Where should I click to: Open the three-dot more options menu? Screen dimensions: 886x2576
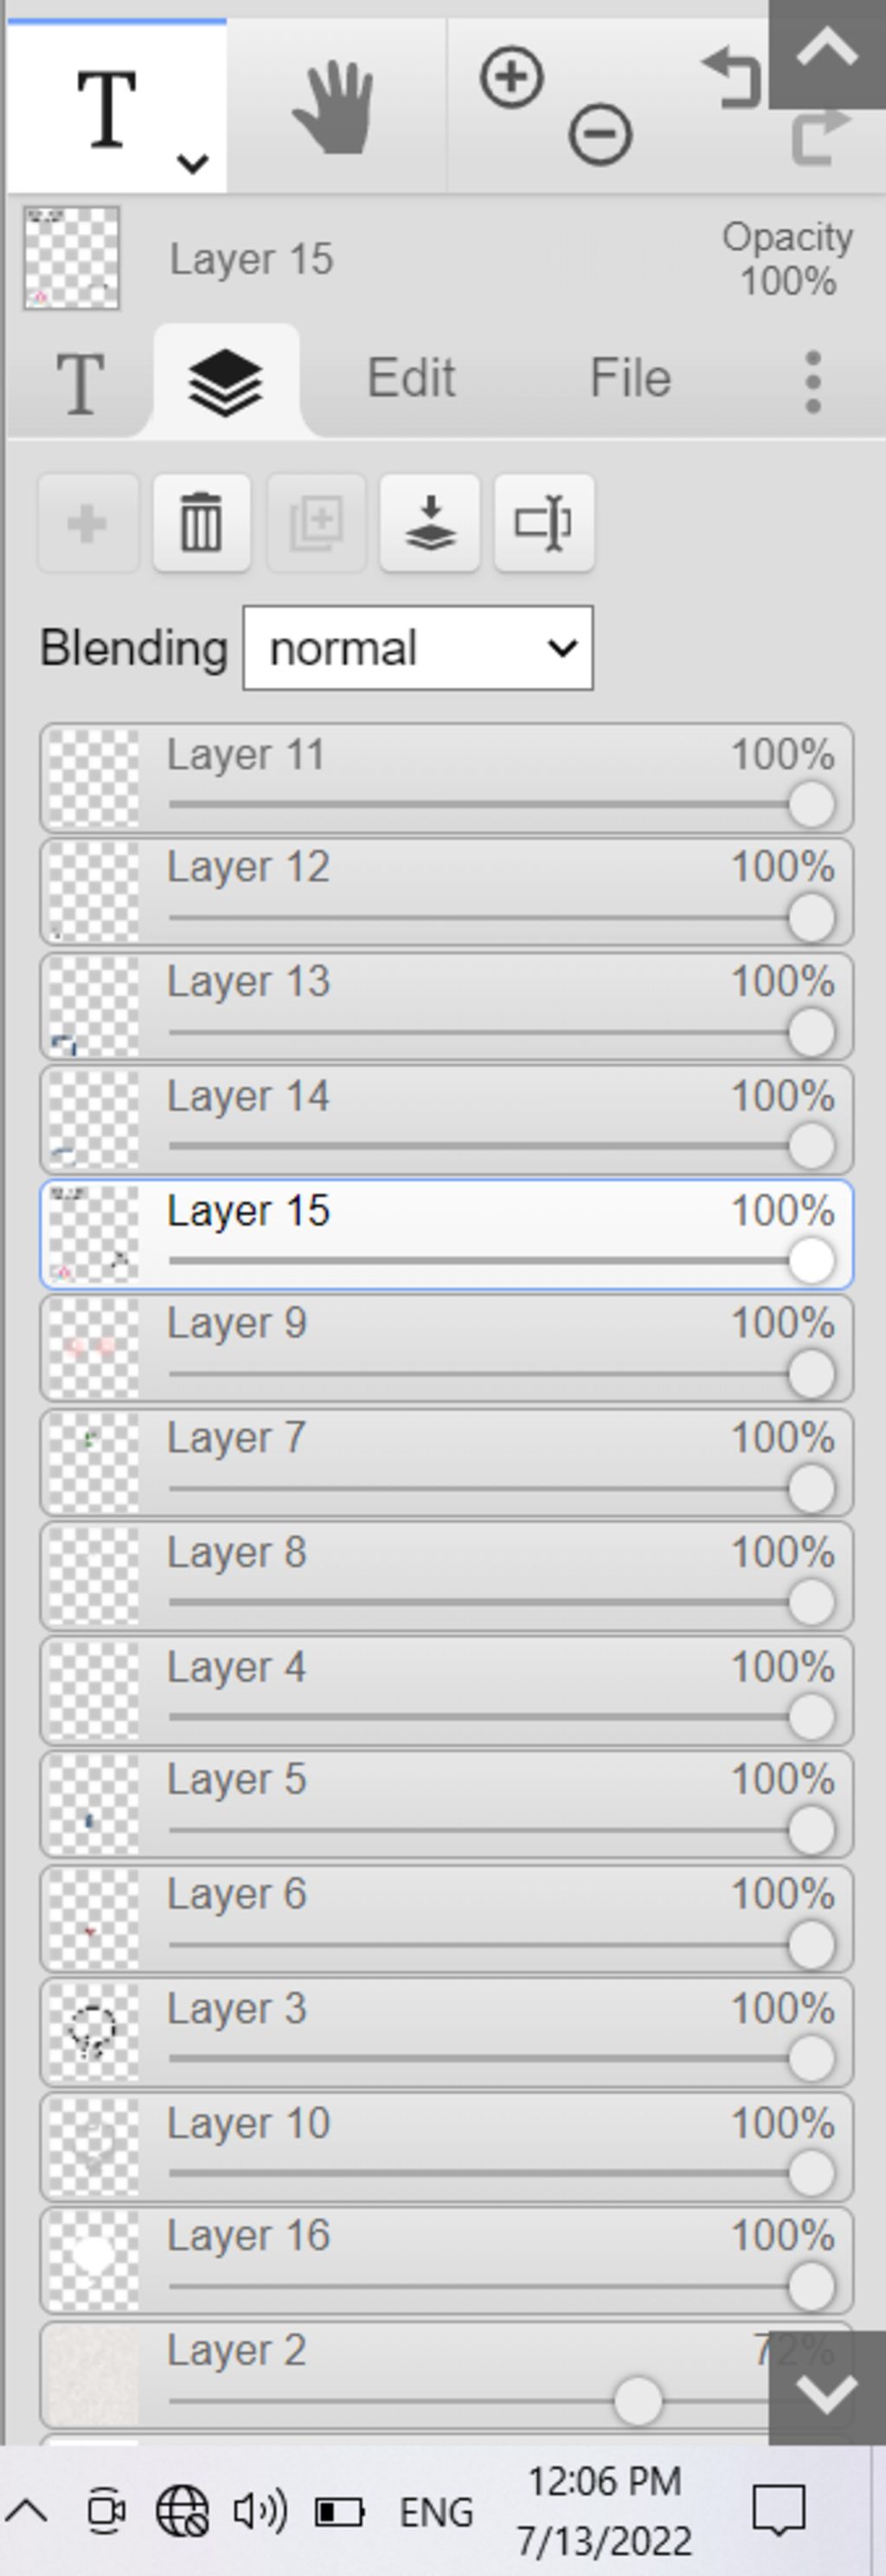pos(813,381)
